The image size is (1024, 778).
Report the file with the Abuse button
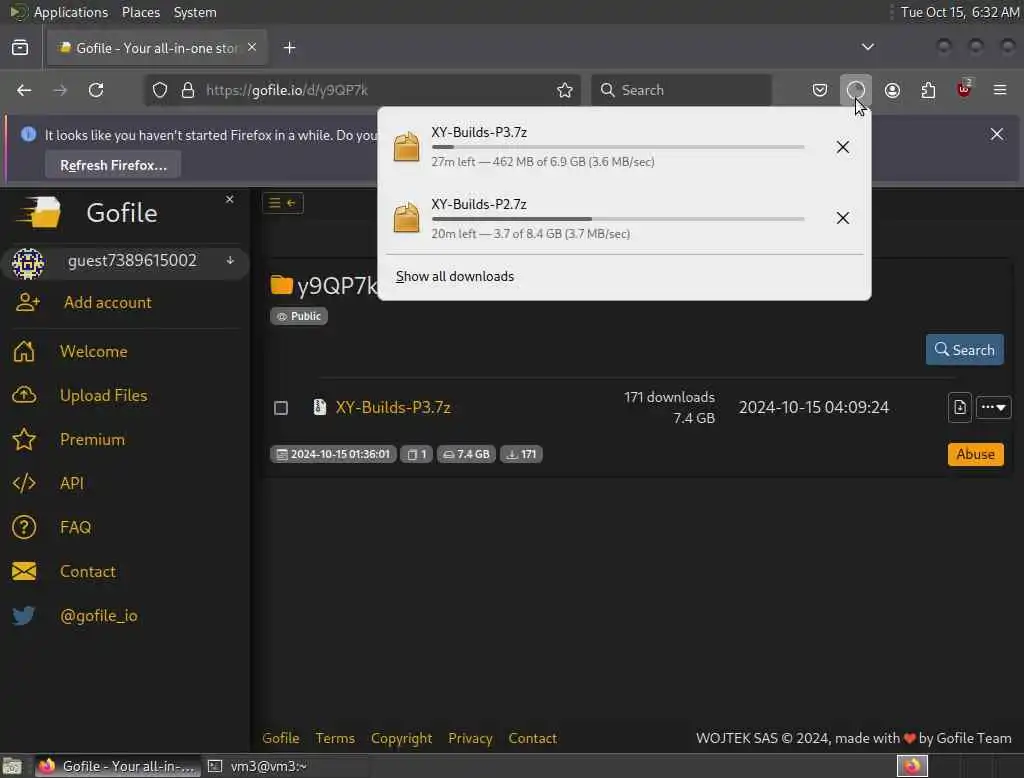pos(975,454)
